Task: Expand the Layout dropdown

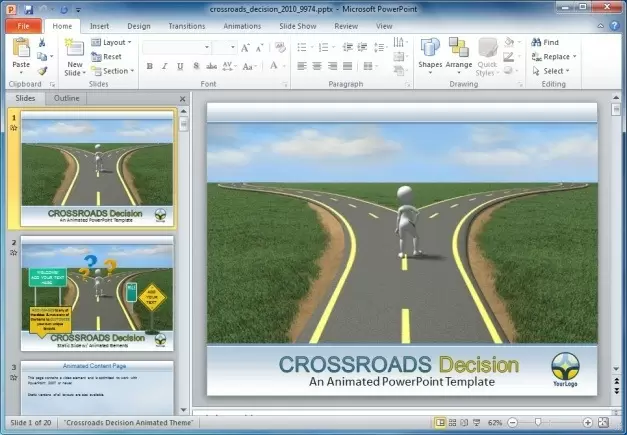Action: 111,42
